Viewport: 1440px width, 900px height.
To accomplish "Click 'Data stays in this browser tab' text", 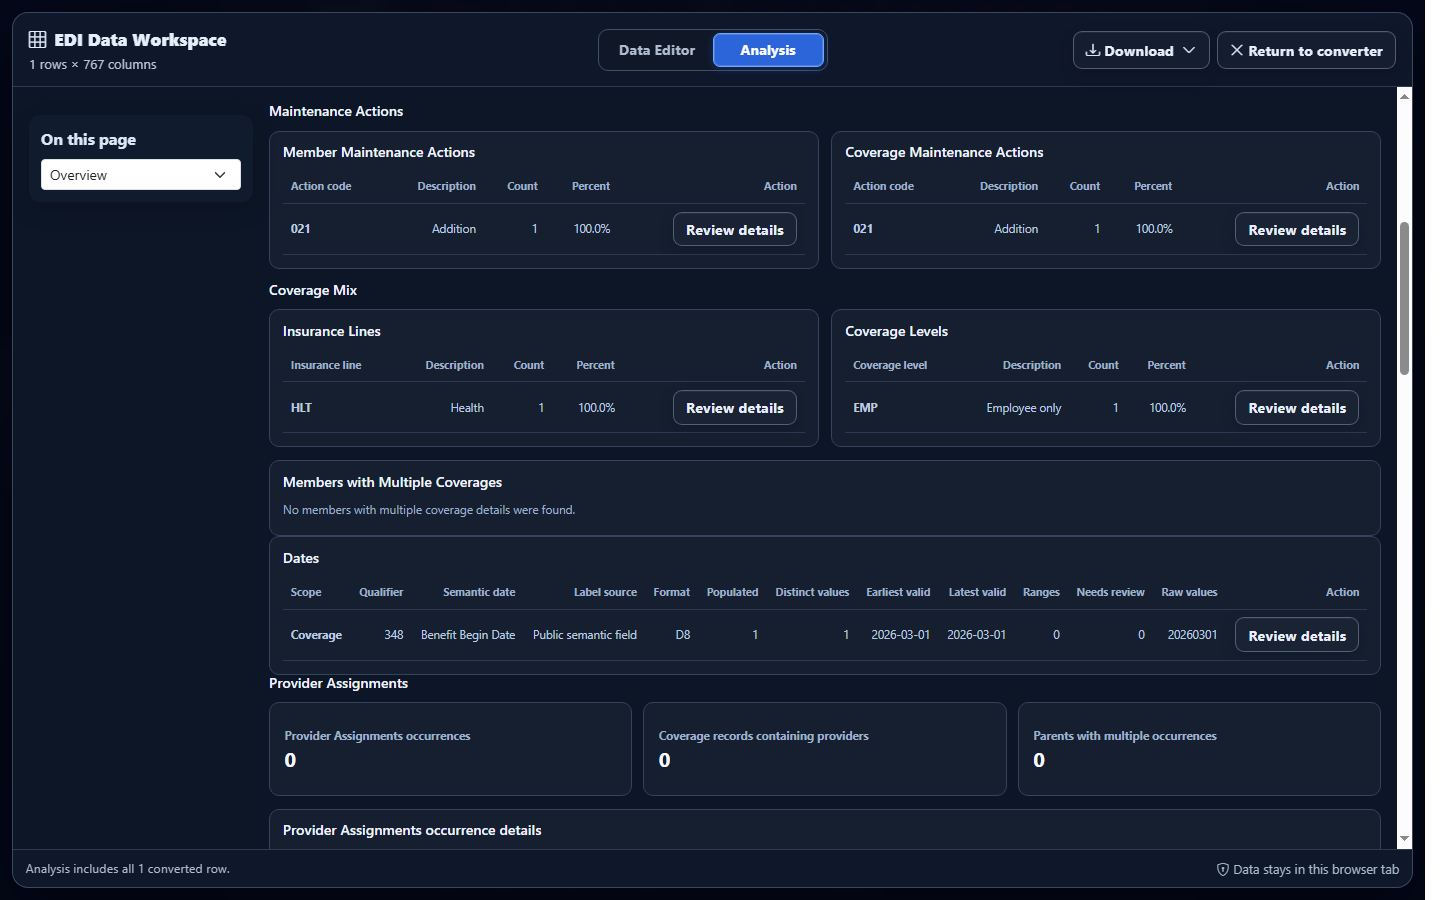I will click(1316, 869).
